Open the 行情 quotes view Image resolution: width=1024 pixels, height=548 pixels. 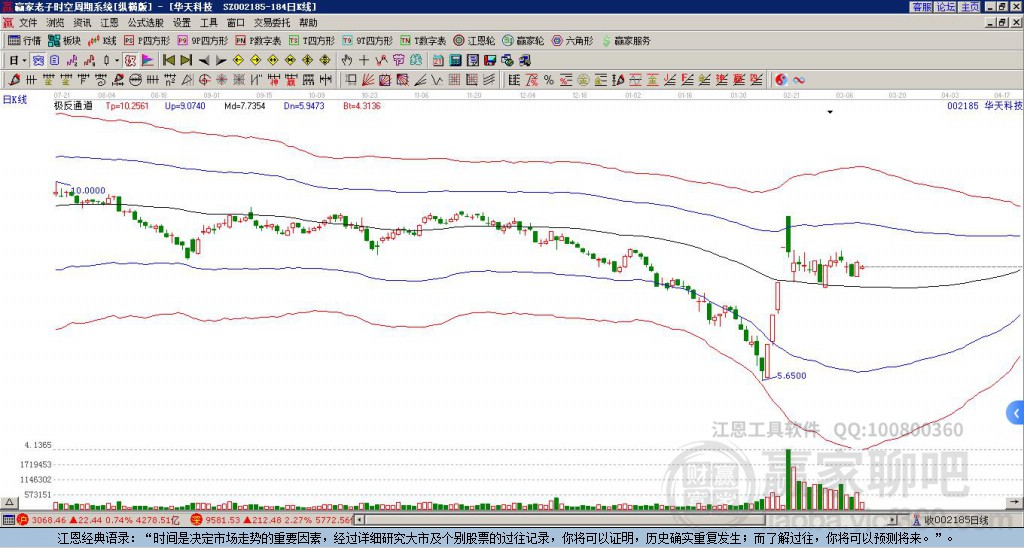click(x=24, y=40)
